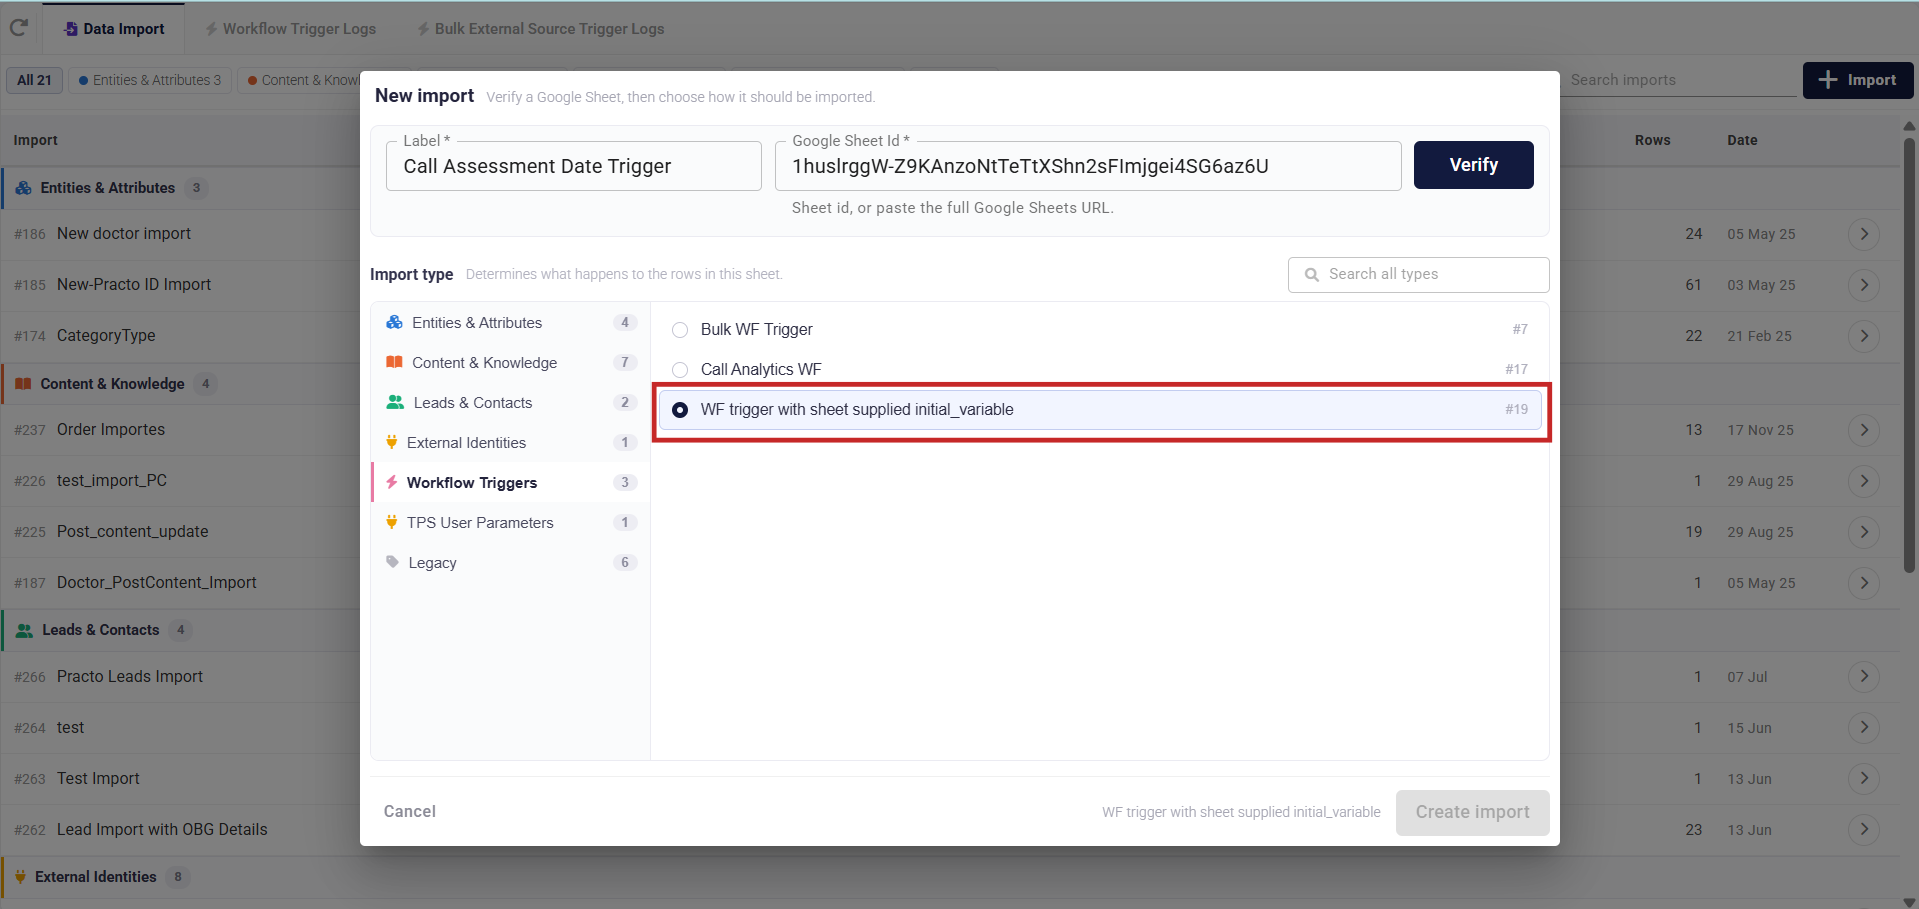
Task: Click the magnifier icon in Search all types
Action: tap(1312, 274)
